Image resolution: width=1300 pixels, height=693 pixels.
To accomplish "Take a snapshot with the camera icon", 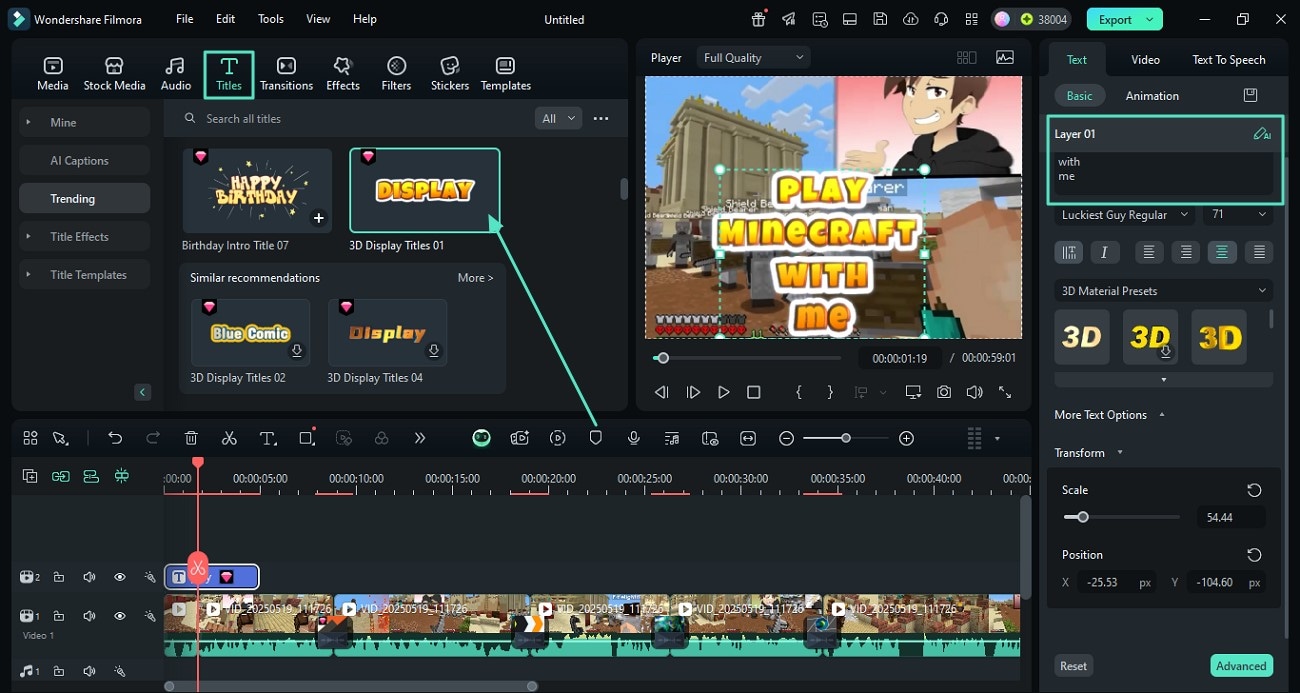I will coord(944,393).
